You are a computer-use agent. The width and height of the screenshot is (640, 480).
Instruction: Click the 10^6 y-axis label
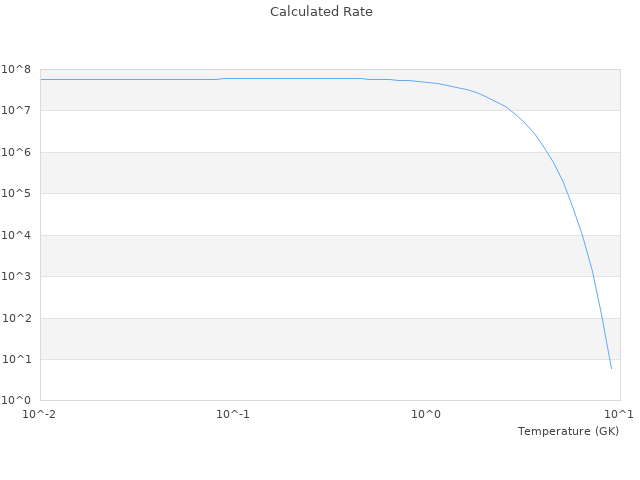click(17, 152)
